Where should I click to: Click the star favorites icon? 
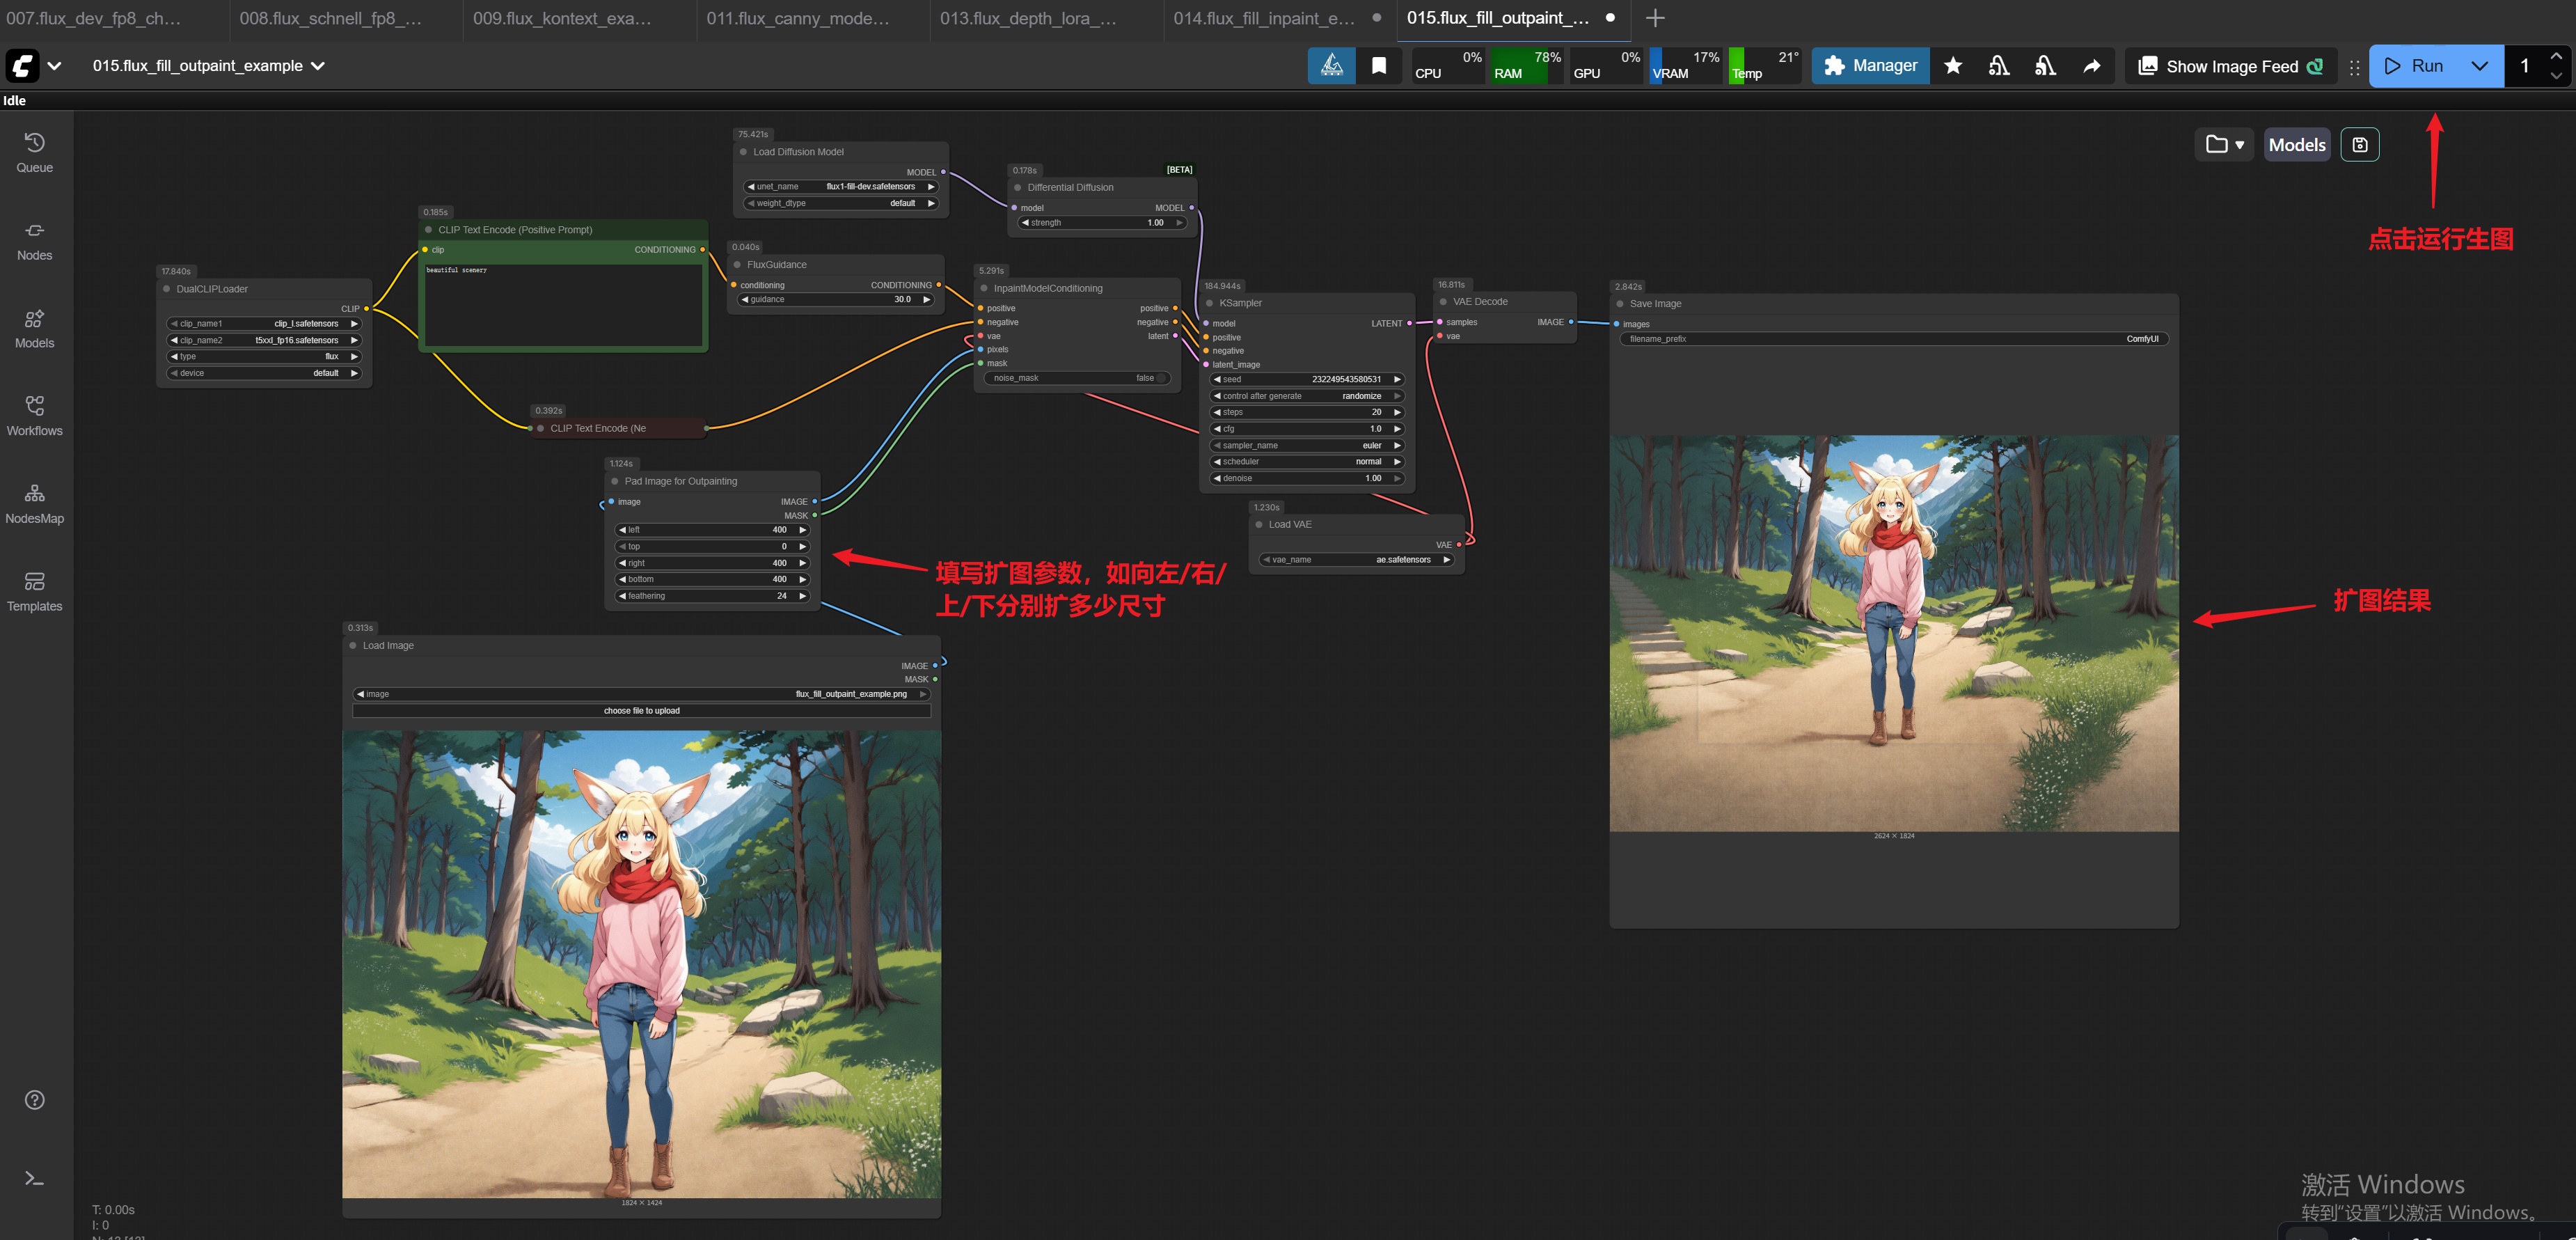(x=1952, y=66)
